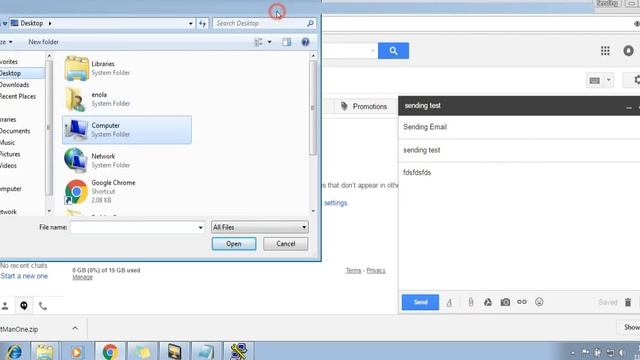Toggle the preview pane icon
Screen dimensions: 640x360
point(287,42)
